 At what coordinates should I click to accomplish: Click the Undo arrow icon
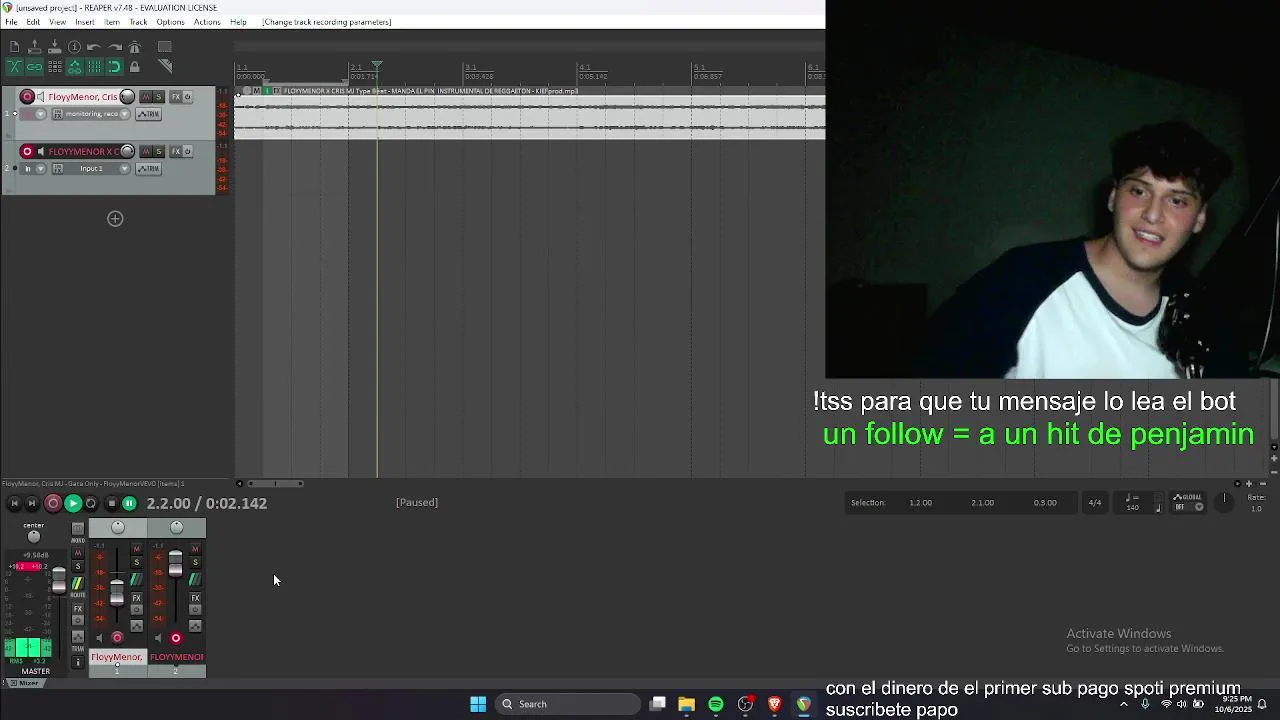pyautogui.click(x=94, y=47)
